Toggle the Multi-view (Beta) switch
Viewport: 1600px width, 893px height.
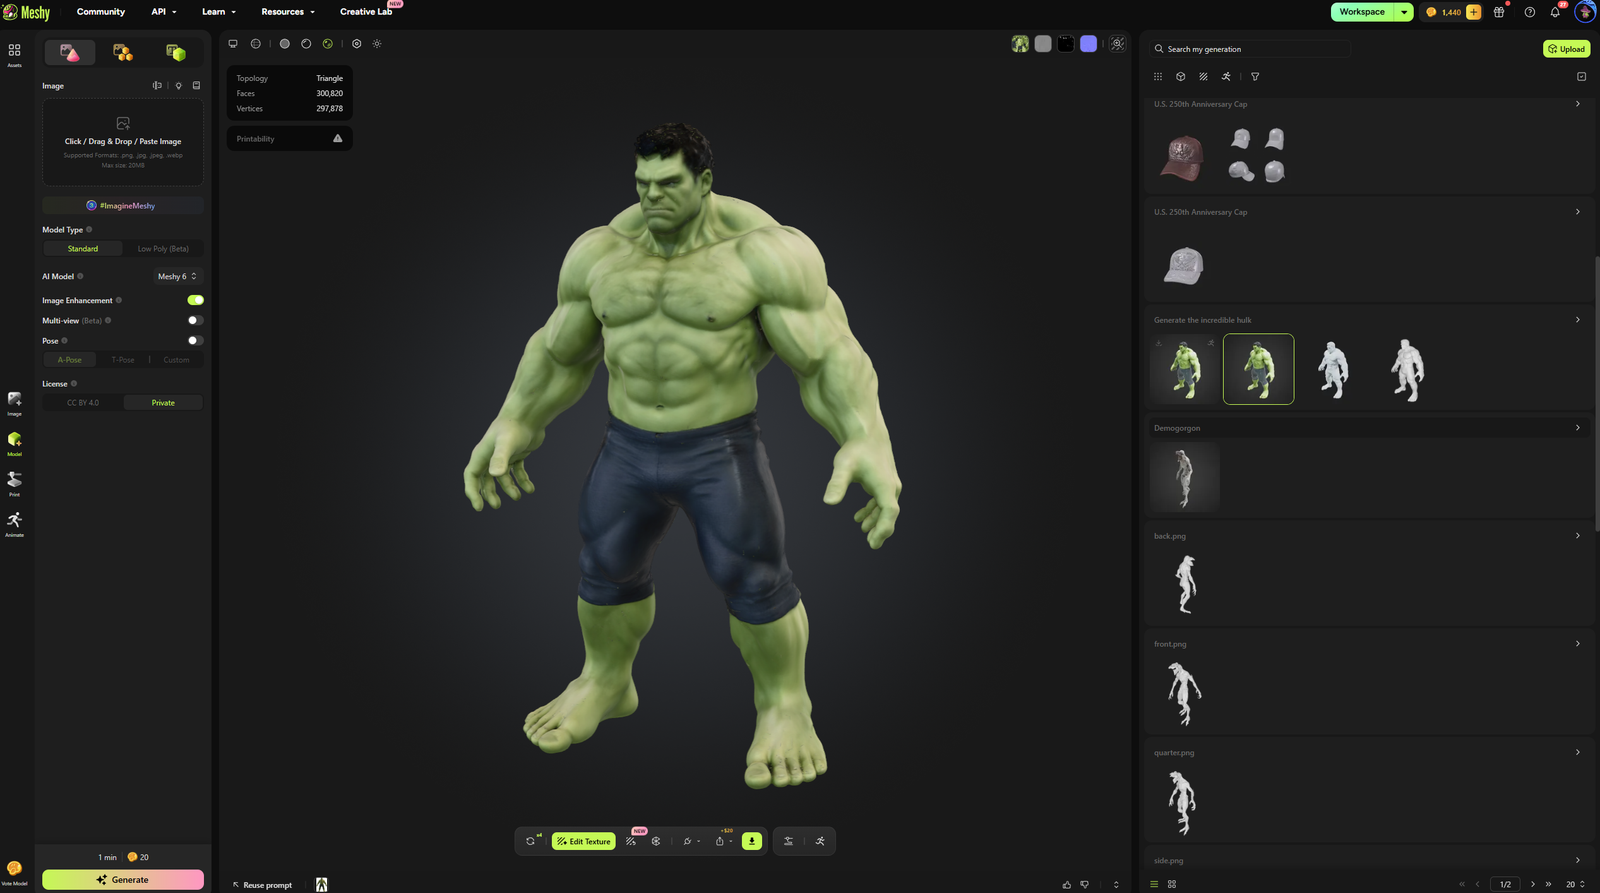click(x=196, y=320)
